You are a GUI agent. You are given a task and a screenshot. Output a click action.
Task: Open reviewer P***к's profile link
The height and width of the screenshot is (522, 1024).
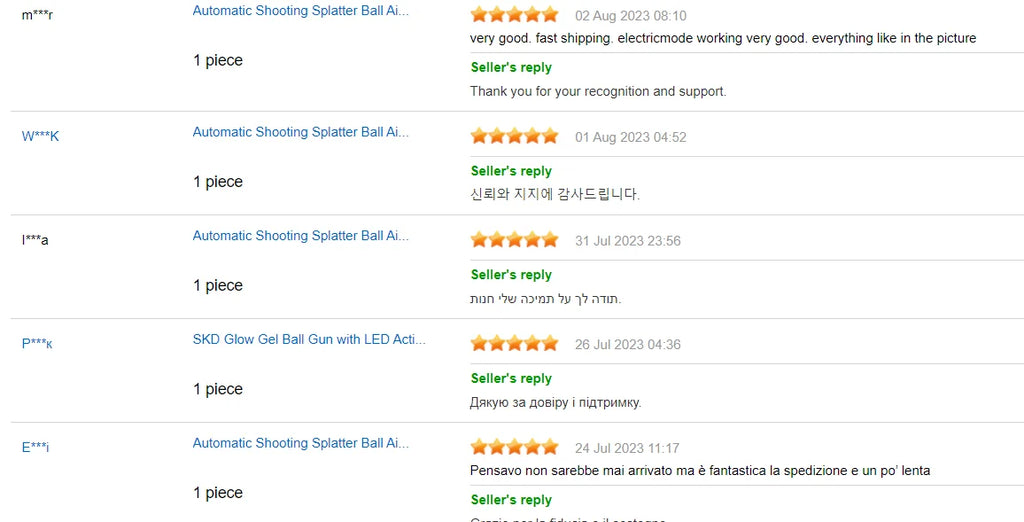pyautogui.click(x=38, y=344)
